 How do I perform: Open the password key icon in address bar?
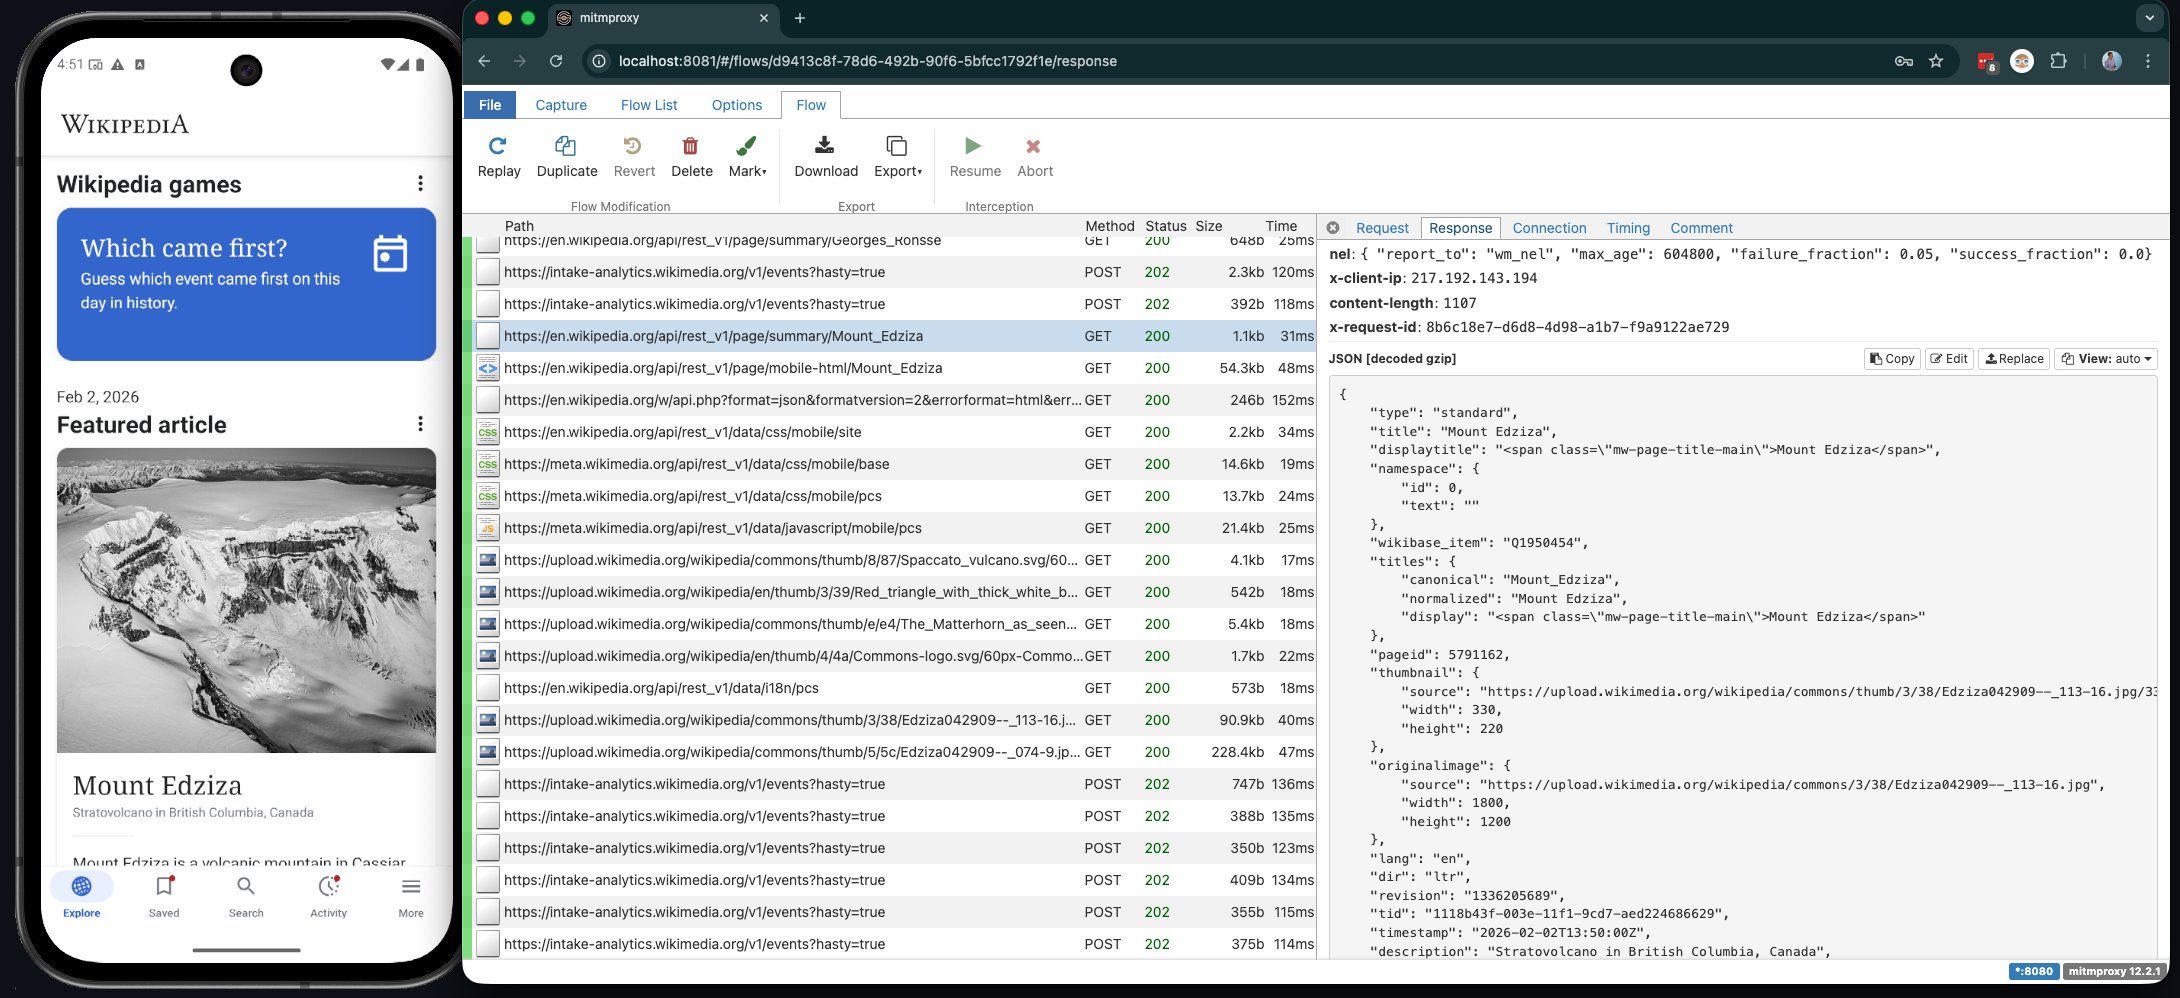point(1904,61)
